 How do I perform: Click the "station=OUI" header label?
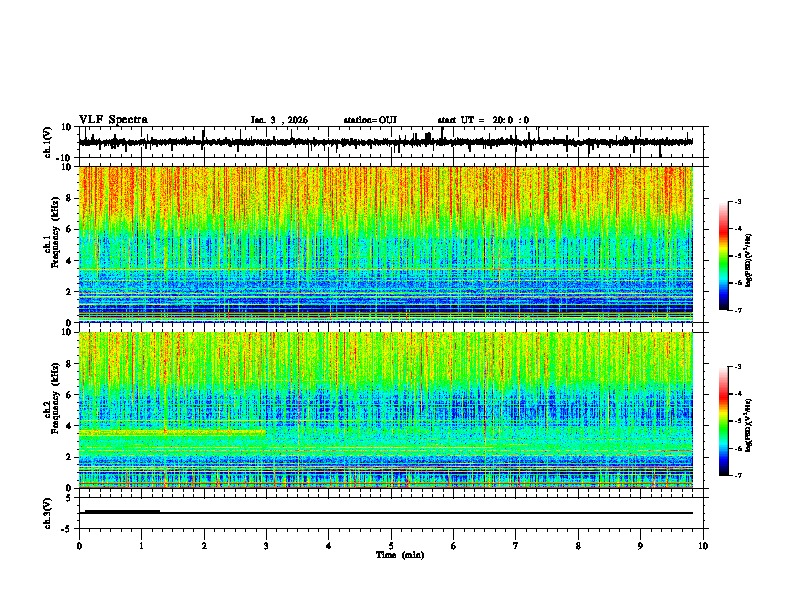(370, 120)
